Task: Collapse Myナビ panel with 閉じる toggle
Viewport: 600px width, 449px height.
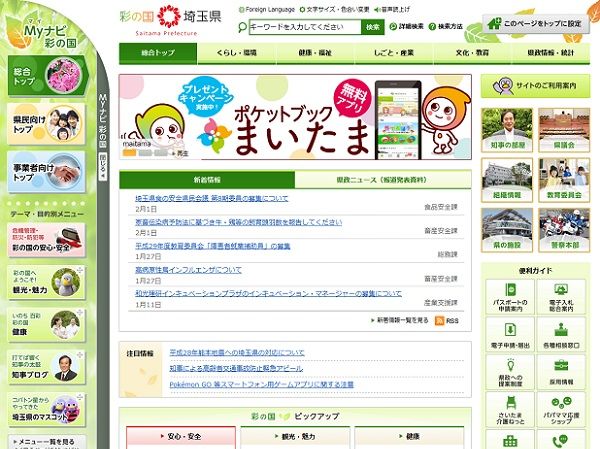Action: pos(103,166)
